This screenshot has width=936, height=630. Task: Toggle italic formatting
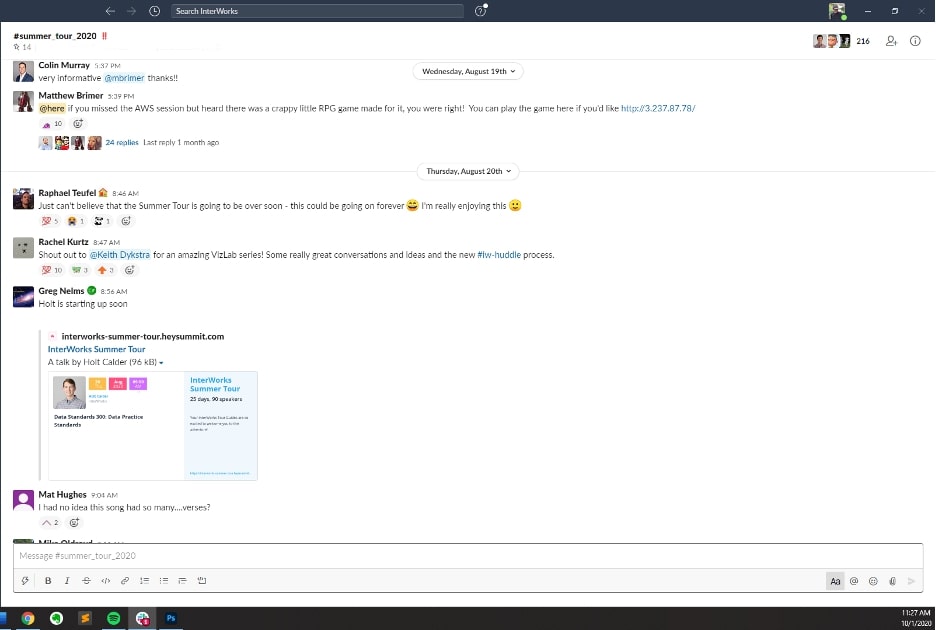(x=67, y=580)
